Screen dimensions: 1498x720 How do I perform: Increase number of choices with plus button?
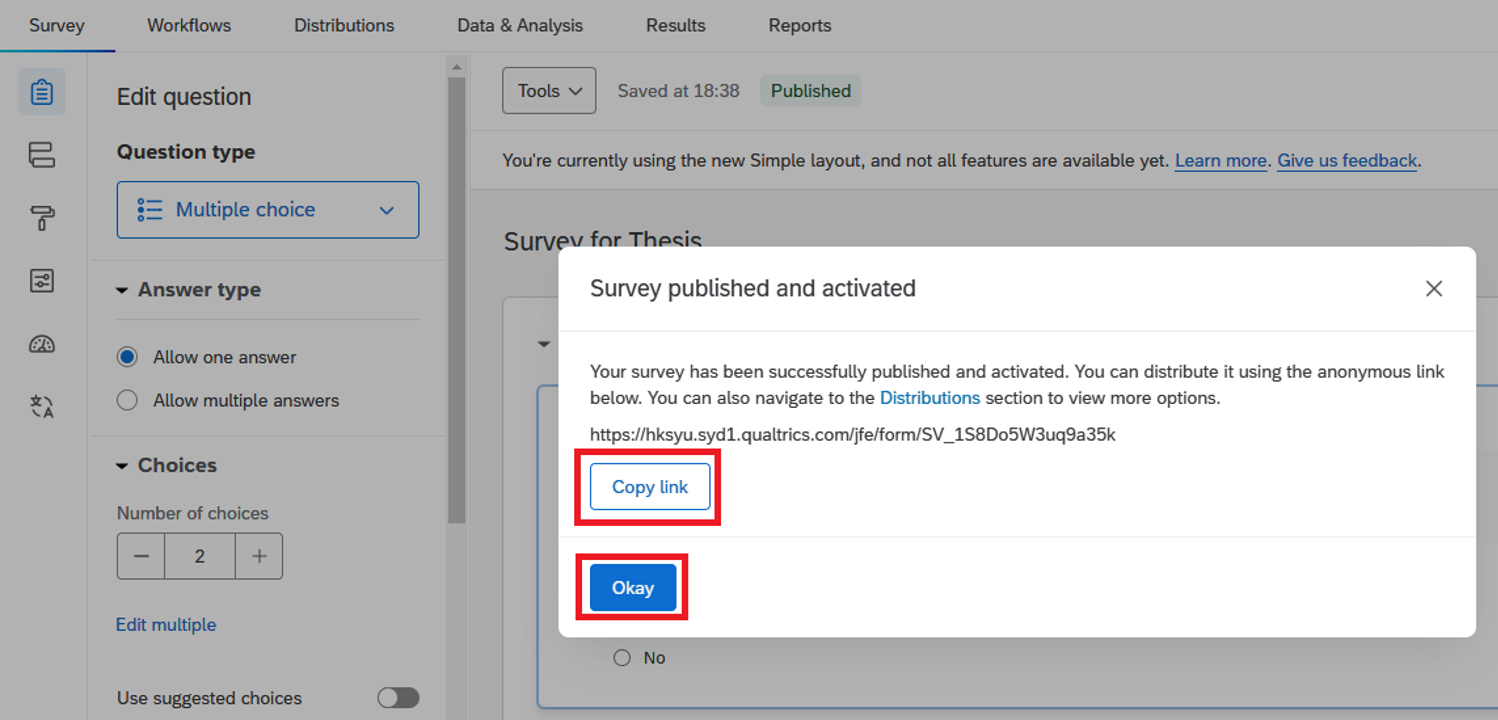click(259, 556)
